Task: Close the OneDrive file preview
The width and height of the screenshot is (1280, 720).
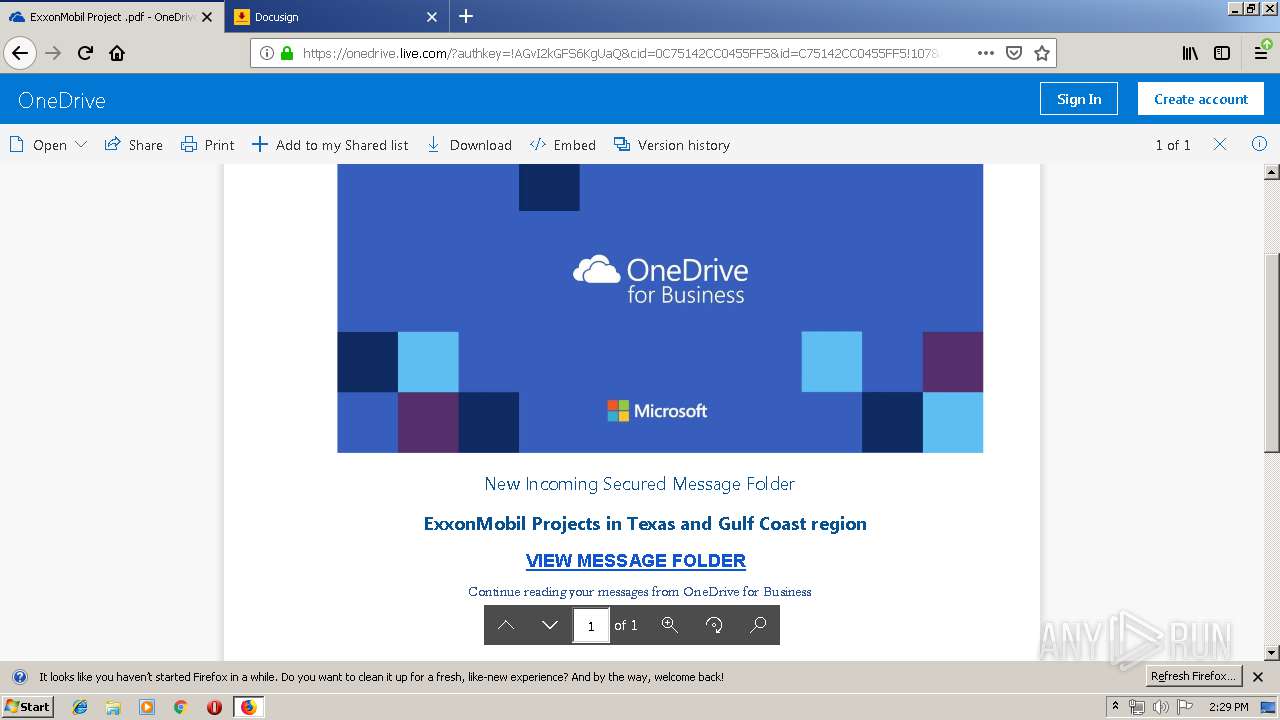Action: [x=1220, y=144]
